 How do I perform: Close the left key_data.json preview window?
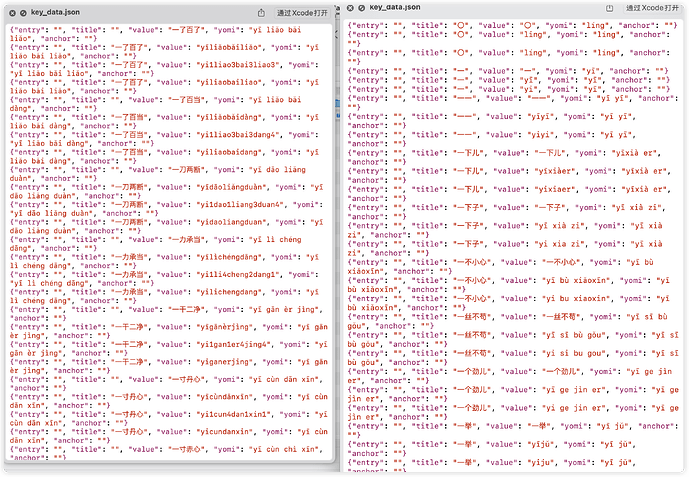pyautogui.click(x=13, y=12)
